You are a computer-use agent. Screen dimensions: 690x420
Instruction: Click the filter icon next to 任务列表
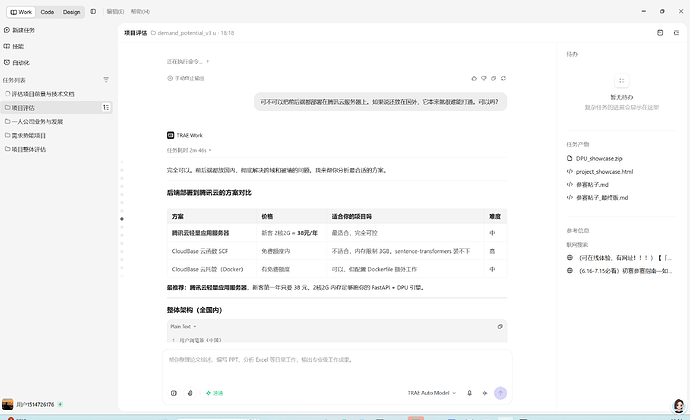pos(106,80)
